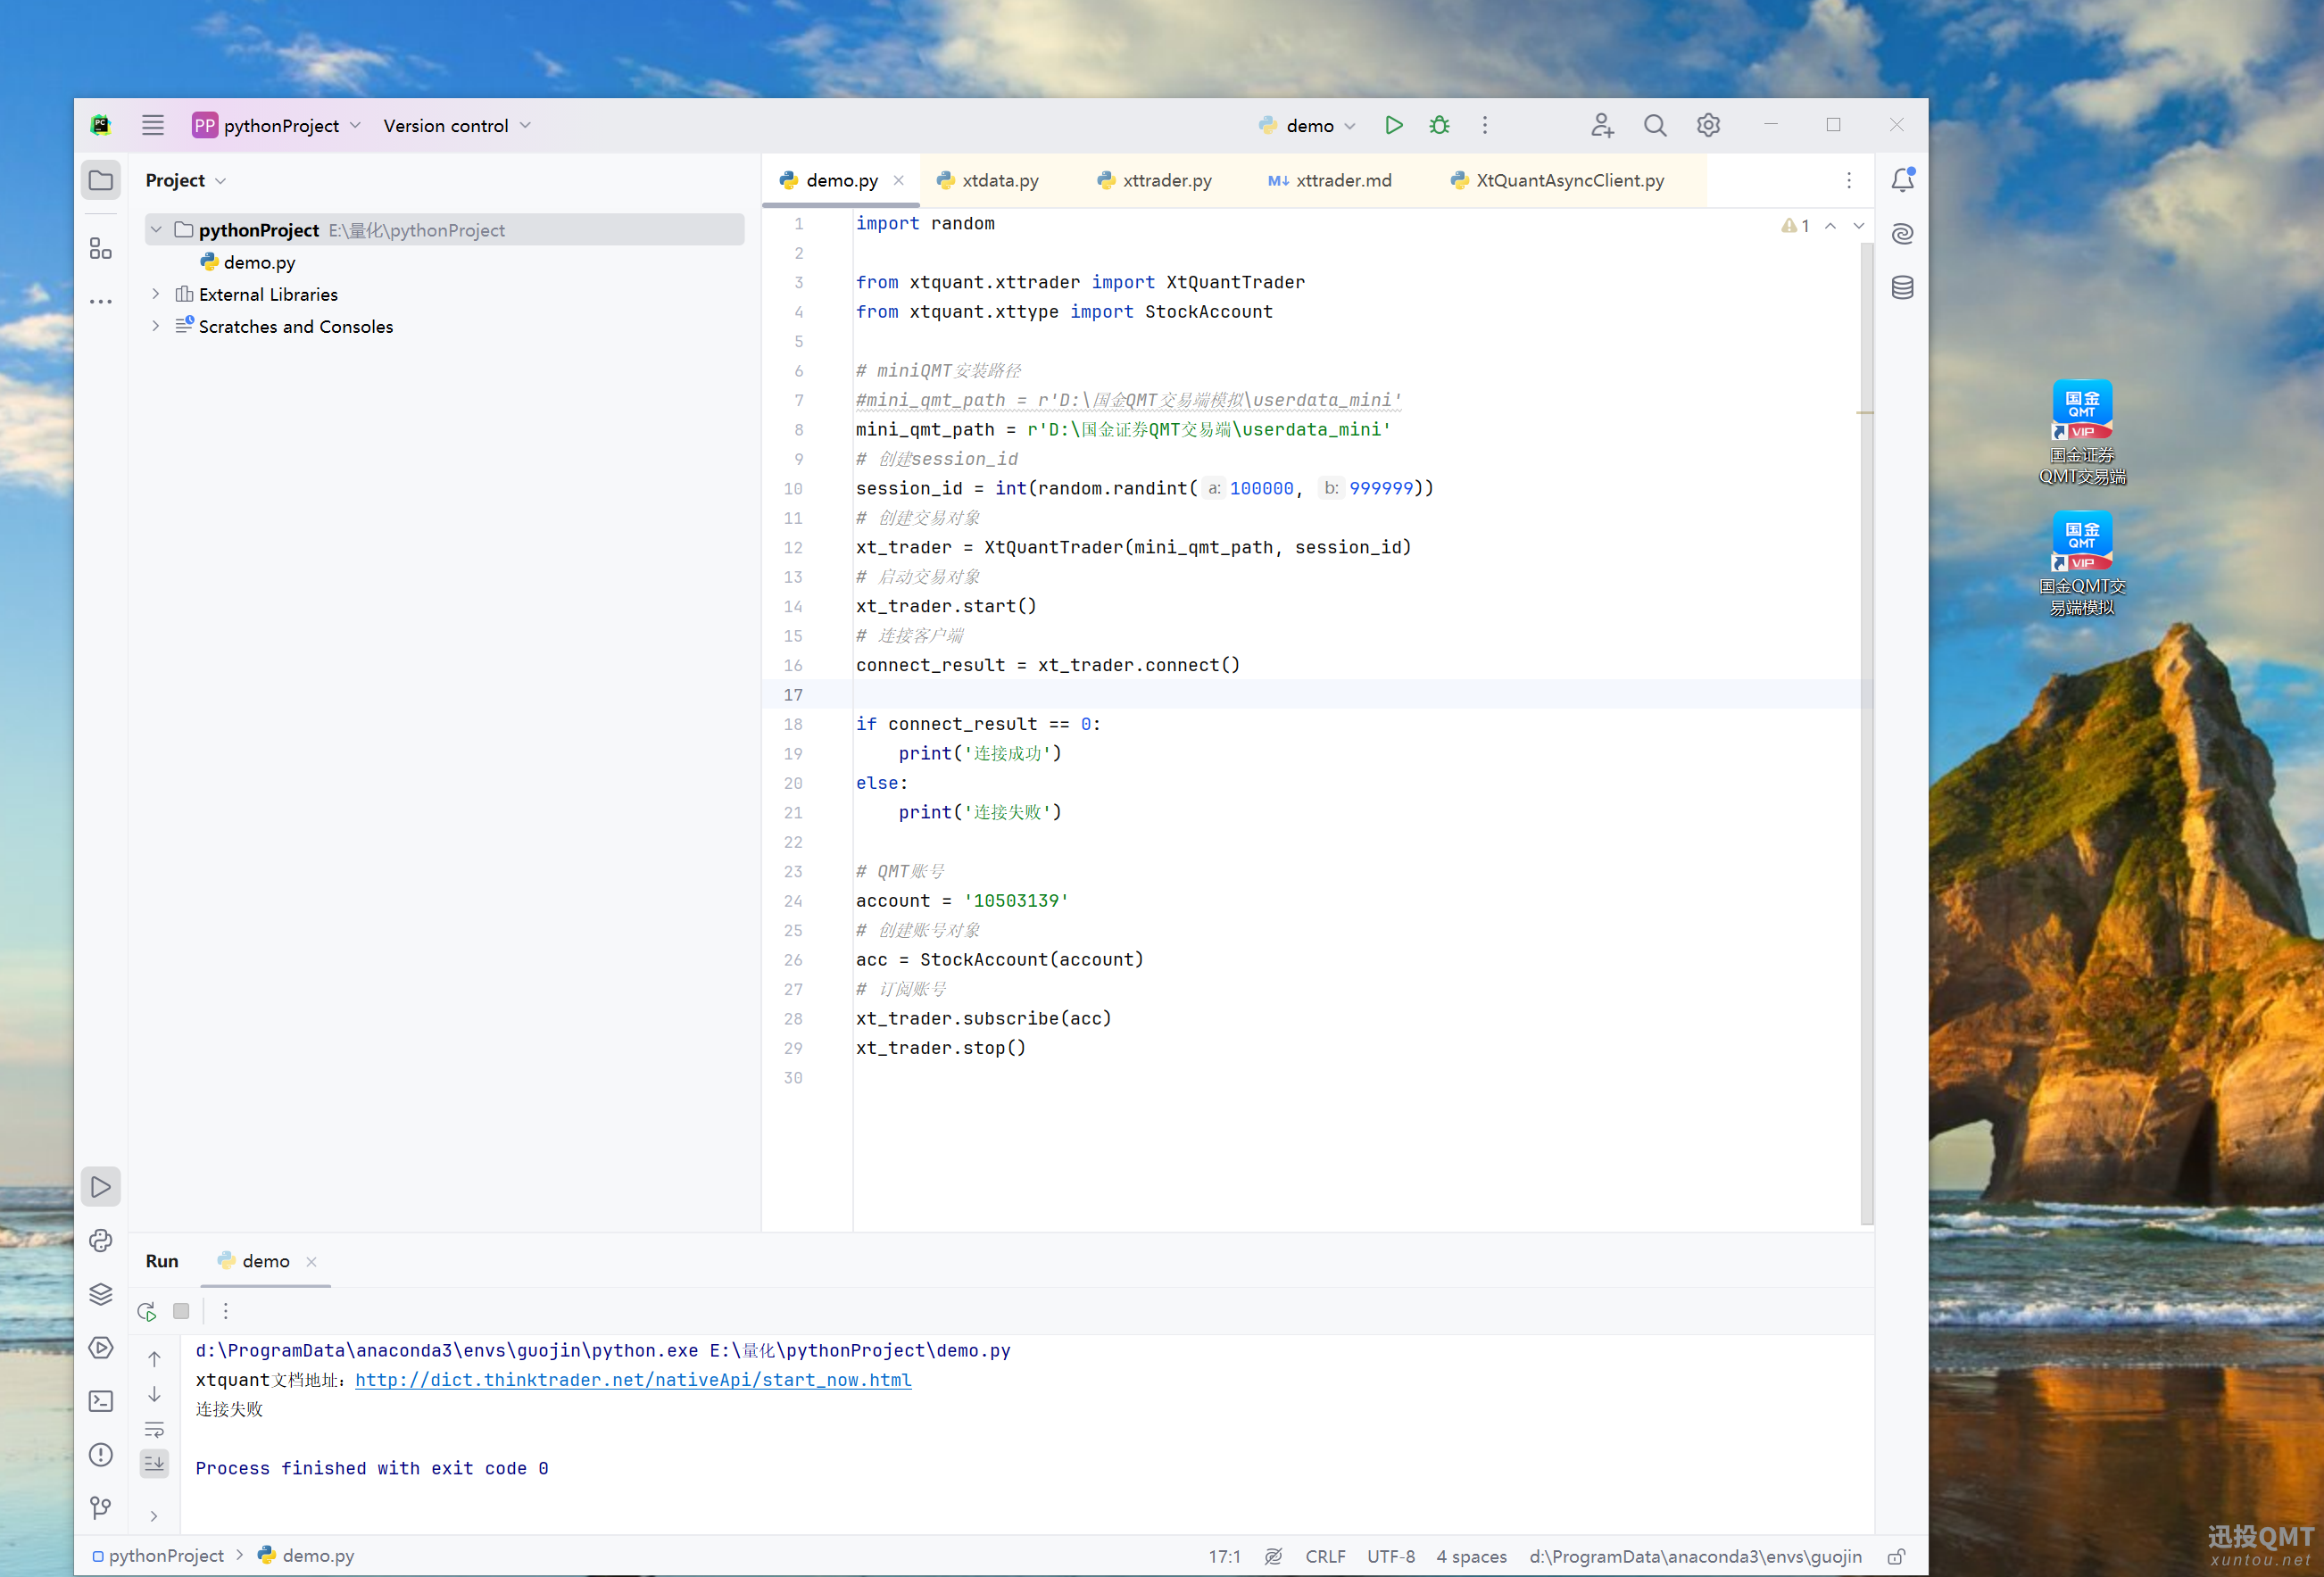Jump up the stack trace arrow
Viewport: 2324px width, 1577px height.
(x=154, y=1359)
